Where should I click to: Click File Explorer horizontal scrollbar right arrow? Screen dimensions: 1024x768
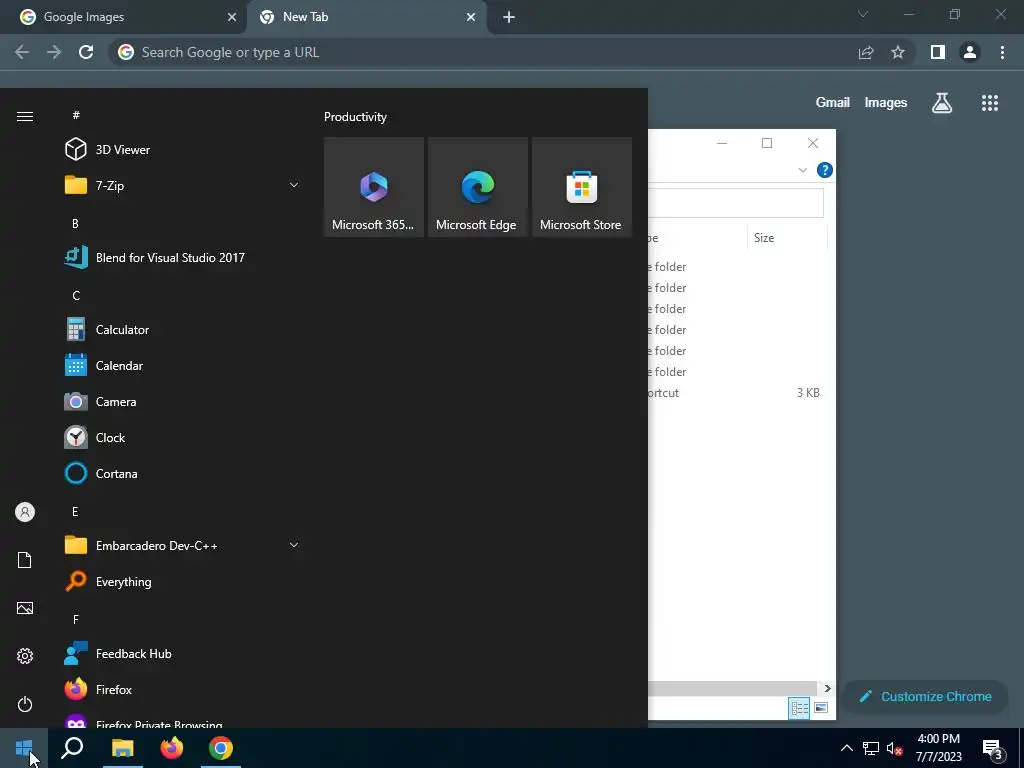[x=827, y=688]
